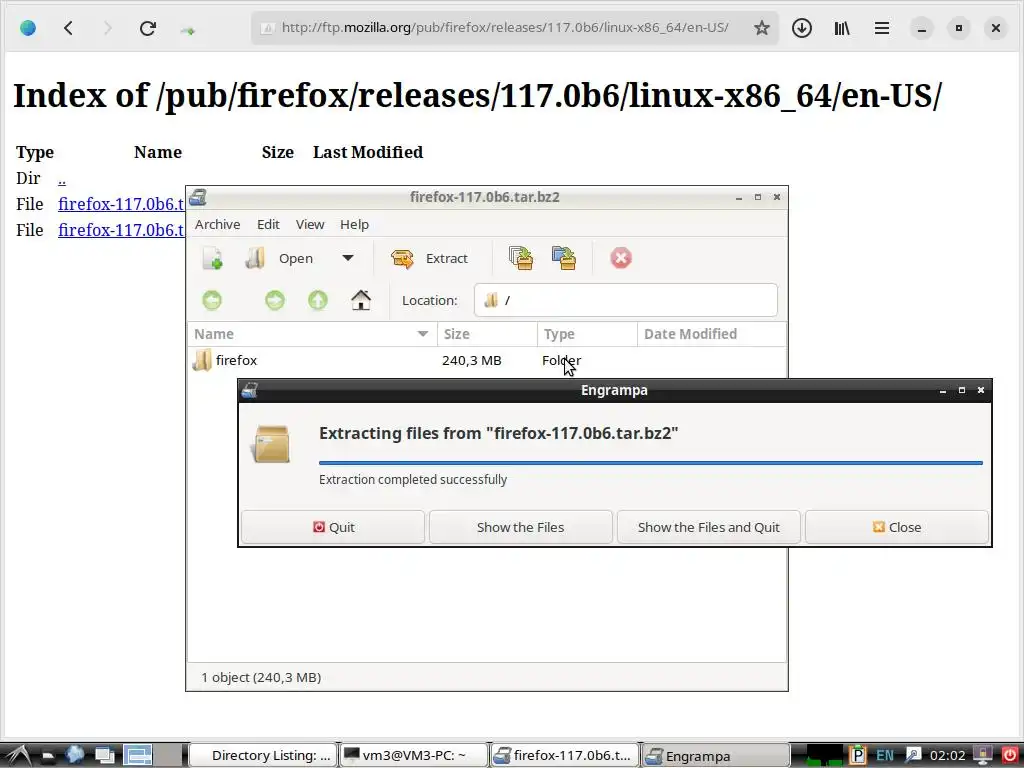Open the View menu
Image resolution: width=1024 pixels, height=768 pixels.
(310, 224)
